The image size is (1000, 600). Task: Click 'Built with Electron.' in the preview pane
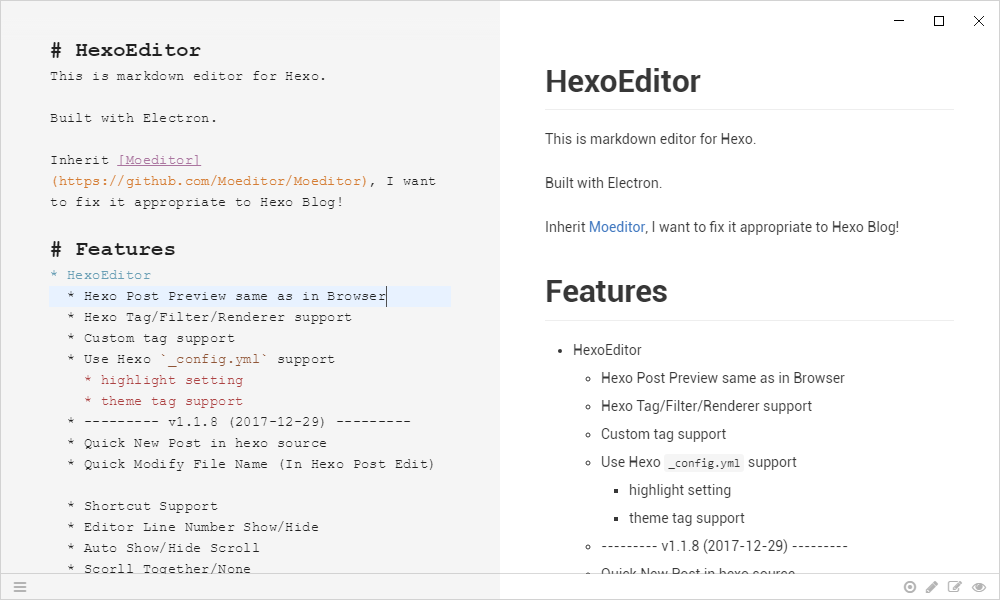tap(603, 183)
